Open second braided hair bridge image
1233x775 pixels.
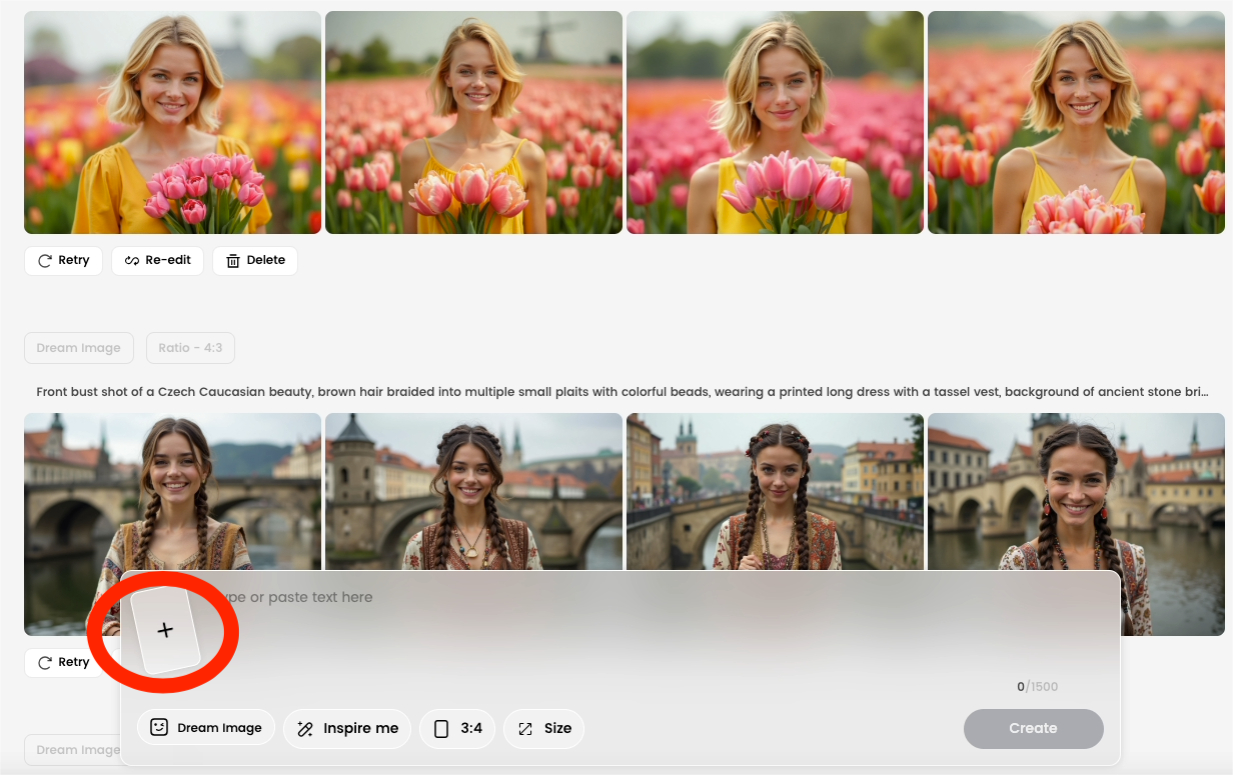473,490
